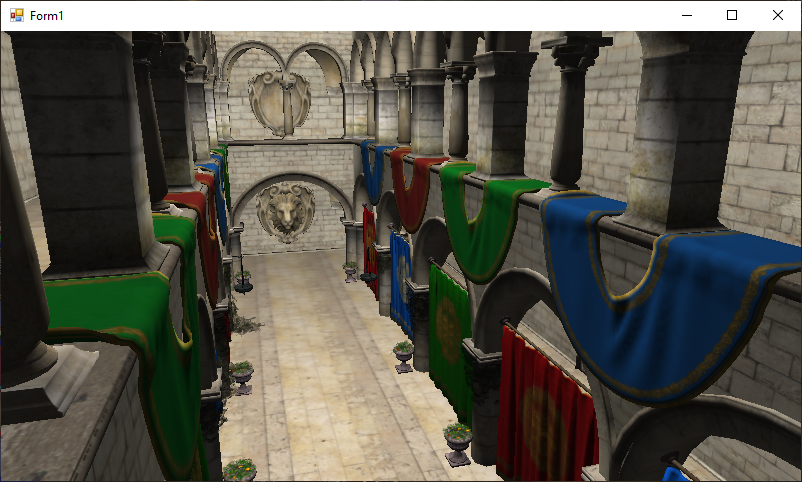Click the flower pot beside the blue hanging curtain

[403, 355]
